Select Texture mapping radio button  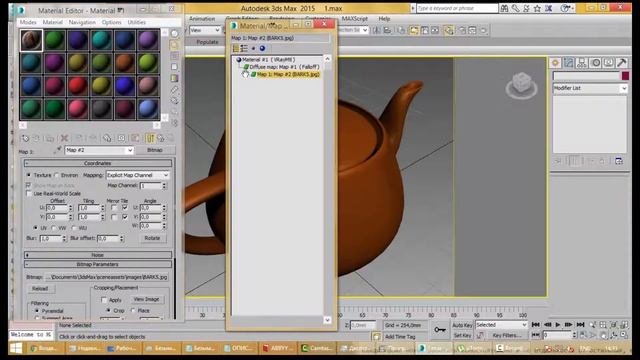coord(29,175)
